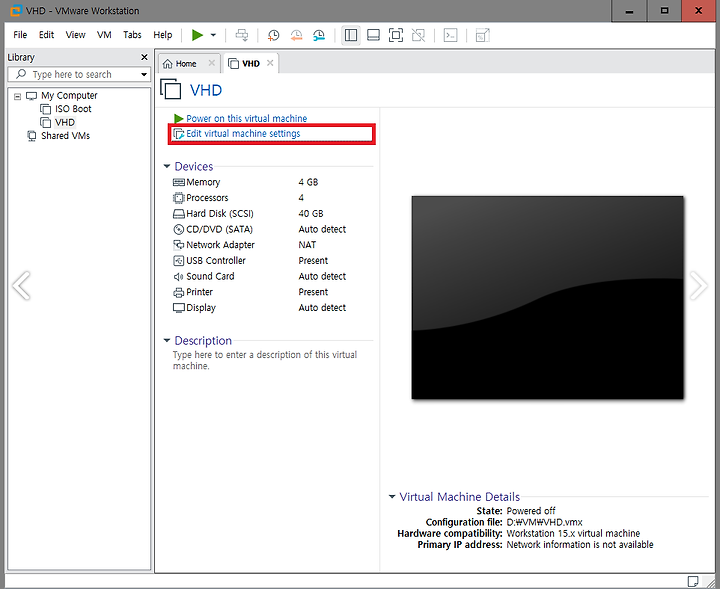720x589 pixels.
Task: Click the stretch guest toolbar icon
Action: tap(483, 35)
